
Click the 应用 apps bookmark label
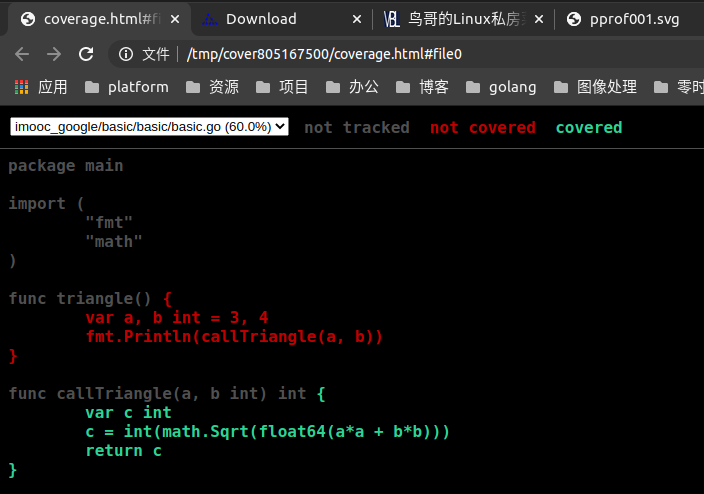(x=53, y=87)
